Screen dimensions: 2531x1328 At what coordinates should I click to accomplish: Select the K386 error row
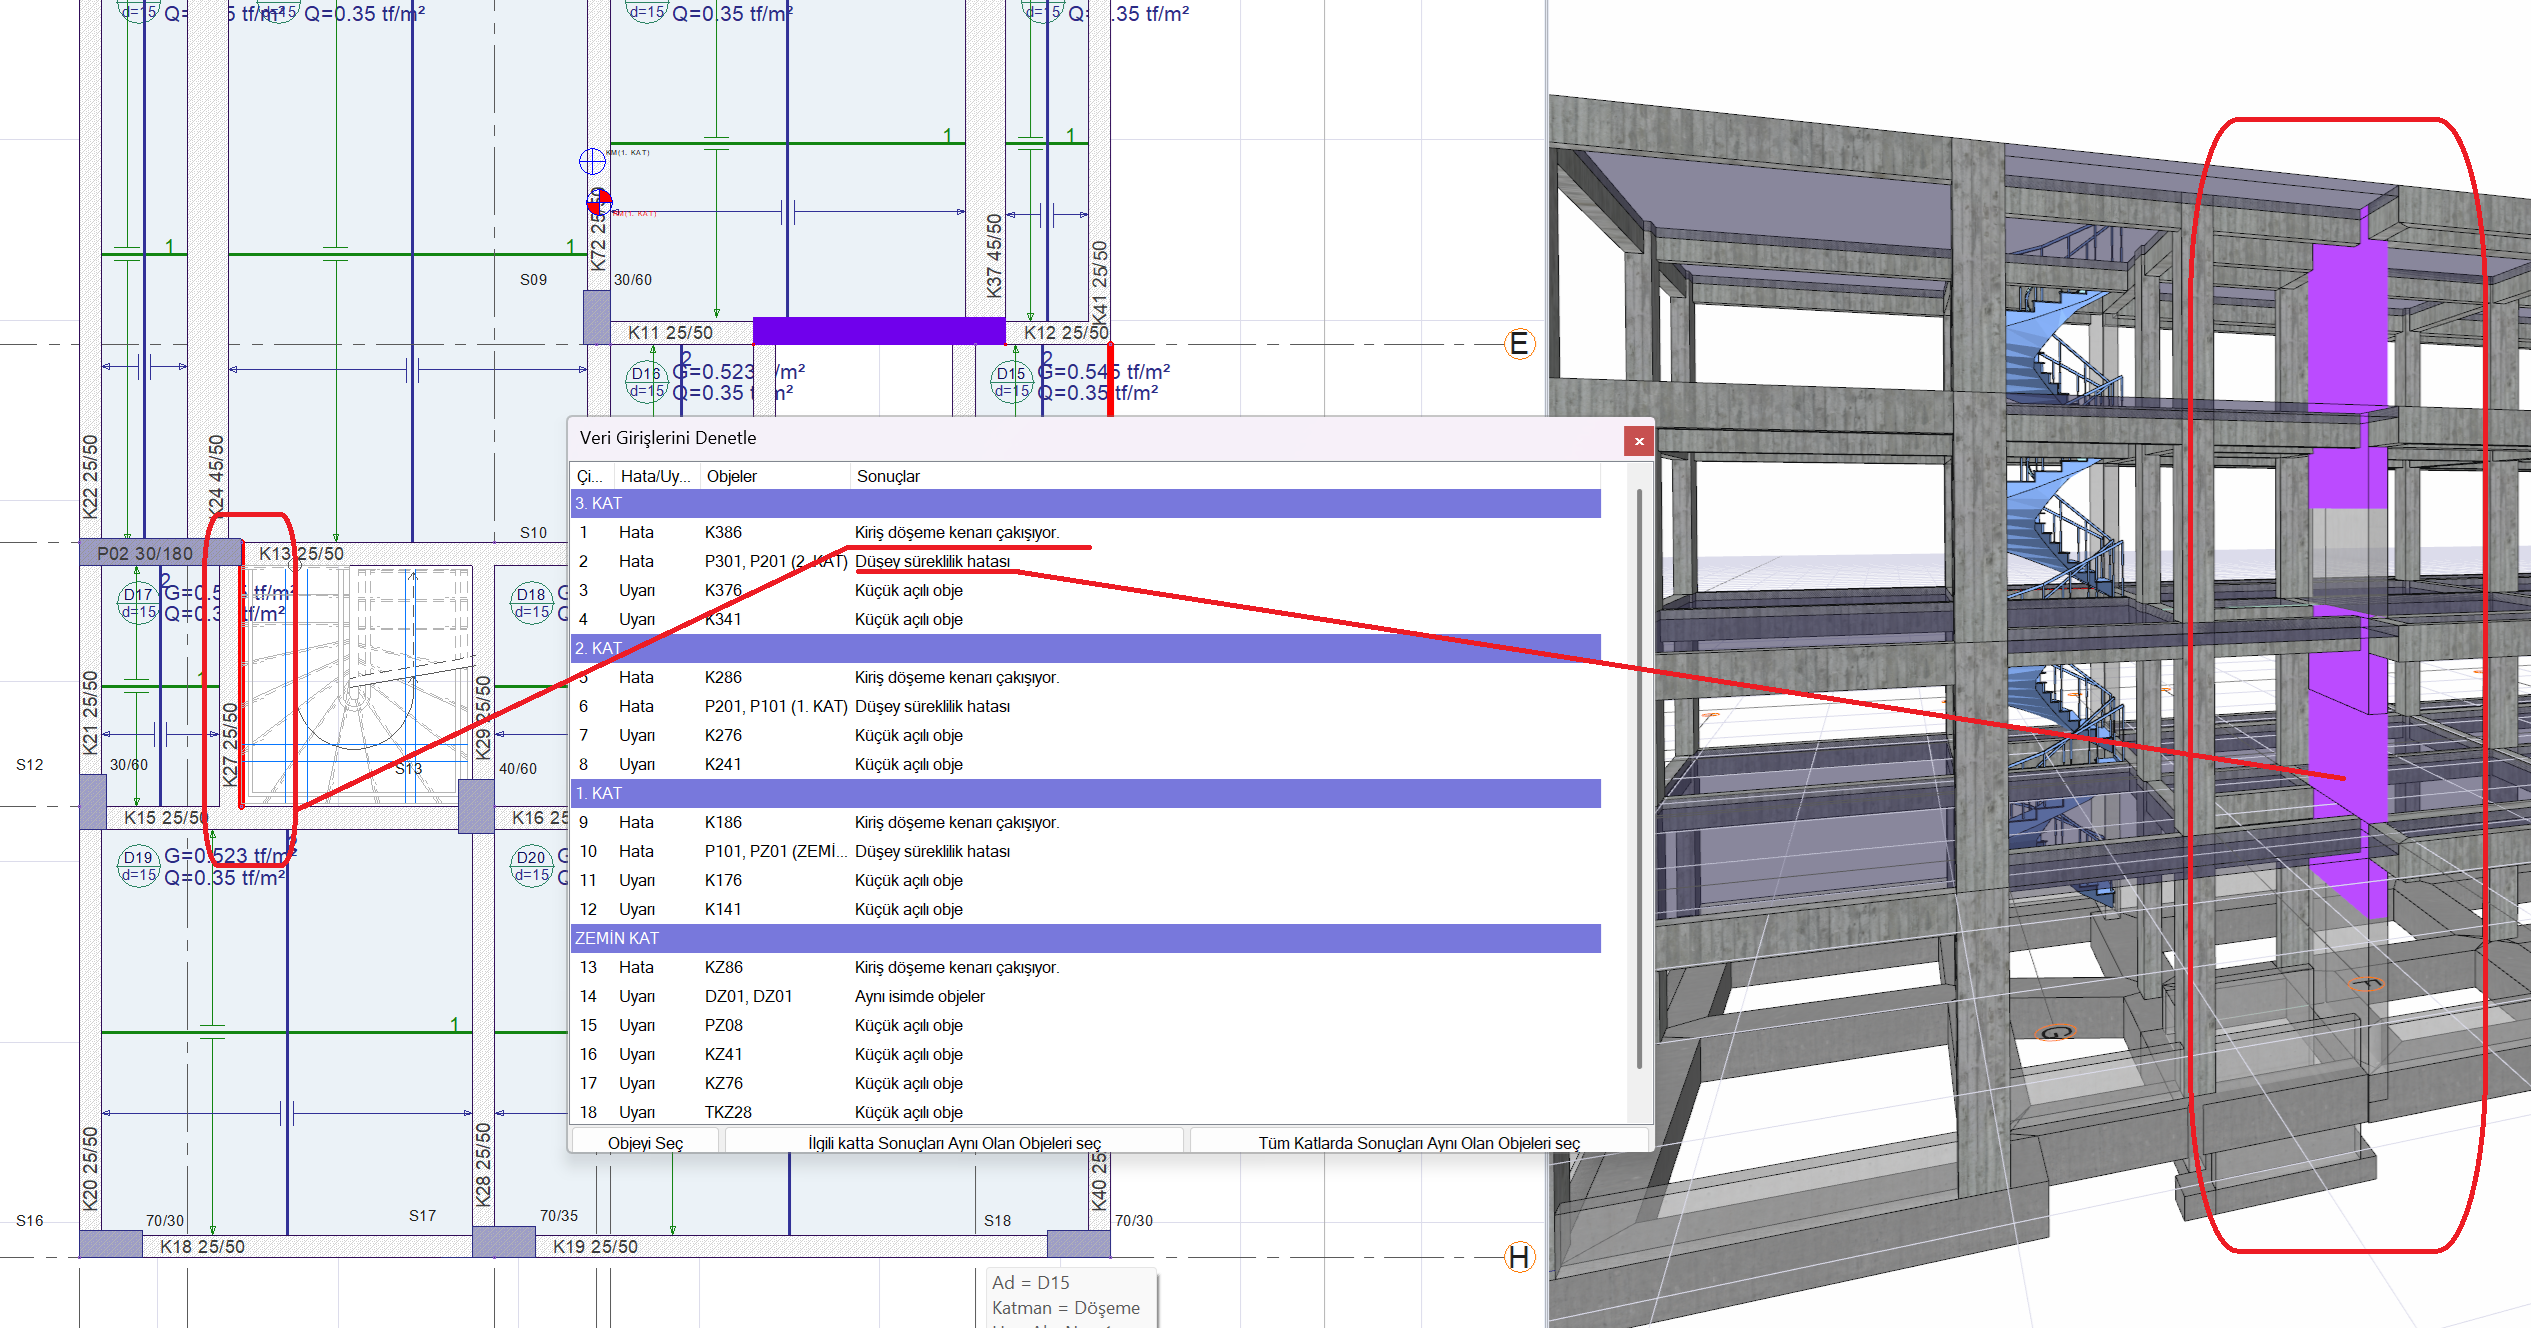click(x=1086, y=532)
